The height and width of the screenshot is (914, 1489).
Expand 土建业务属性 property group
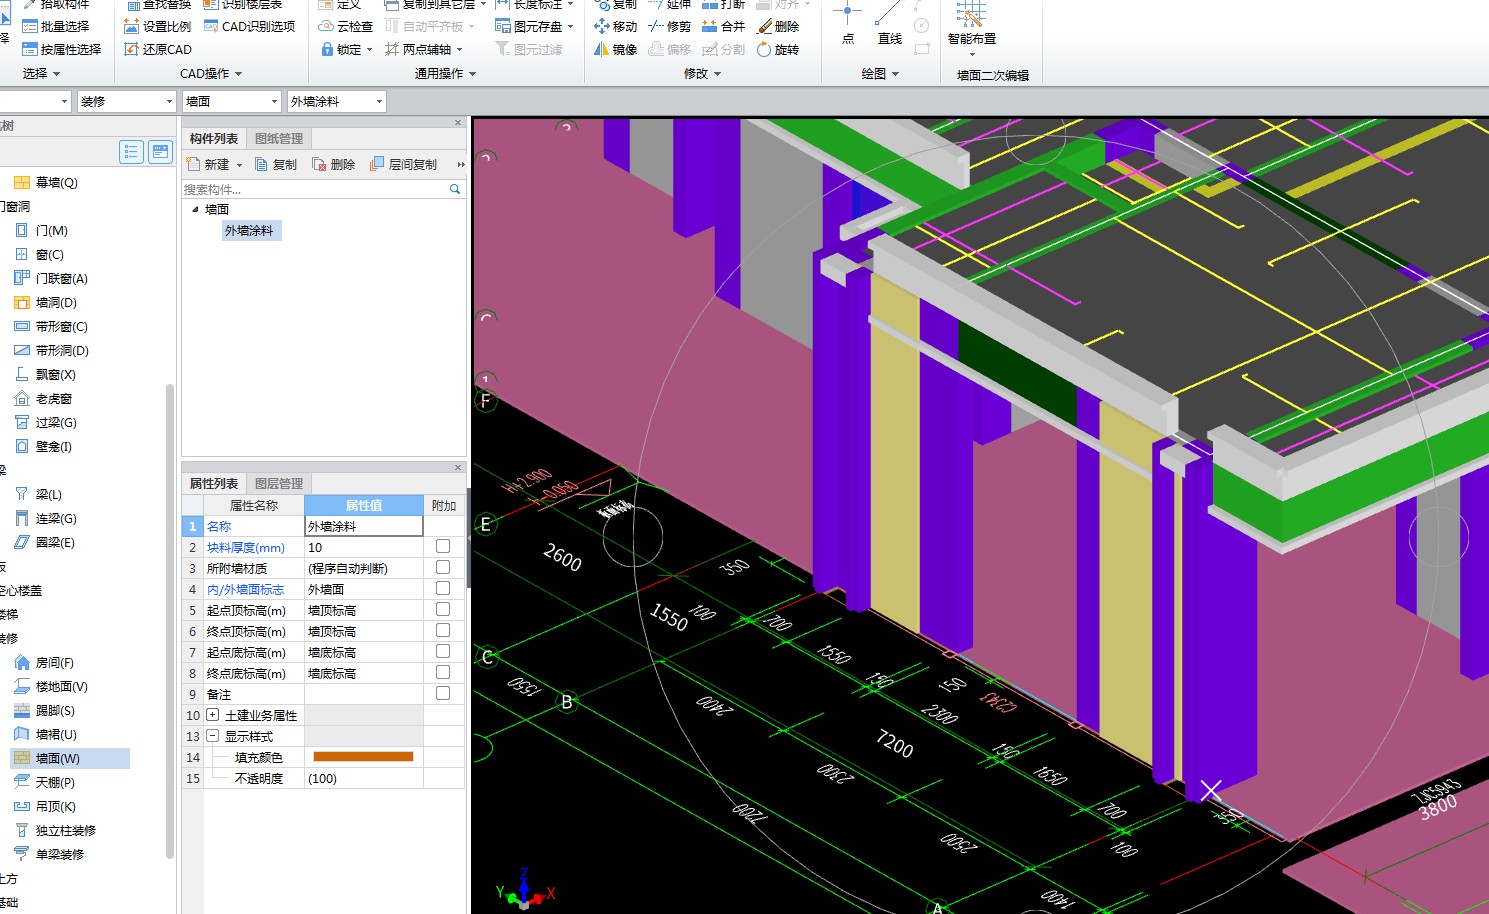click(x=213, y=715)
